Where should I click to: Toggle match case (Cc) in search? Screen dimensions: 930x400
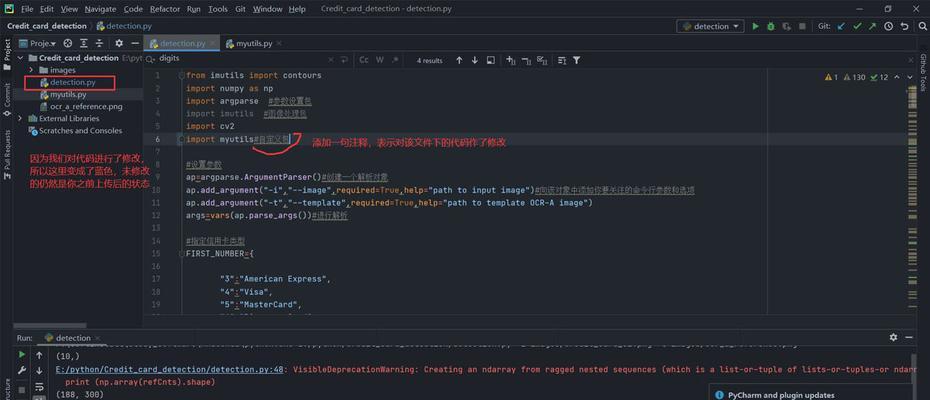[x=364, y=60]
